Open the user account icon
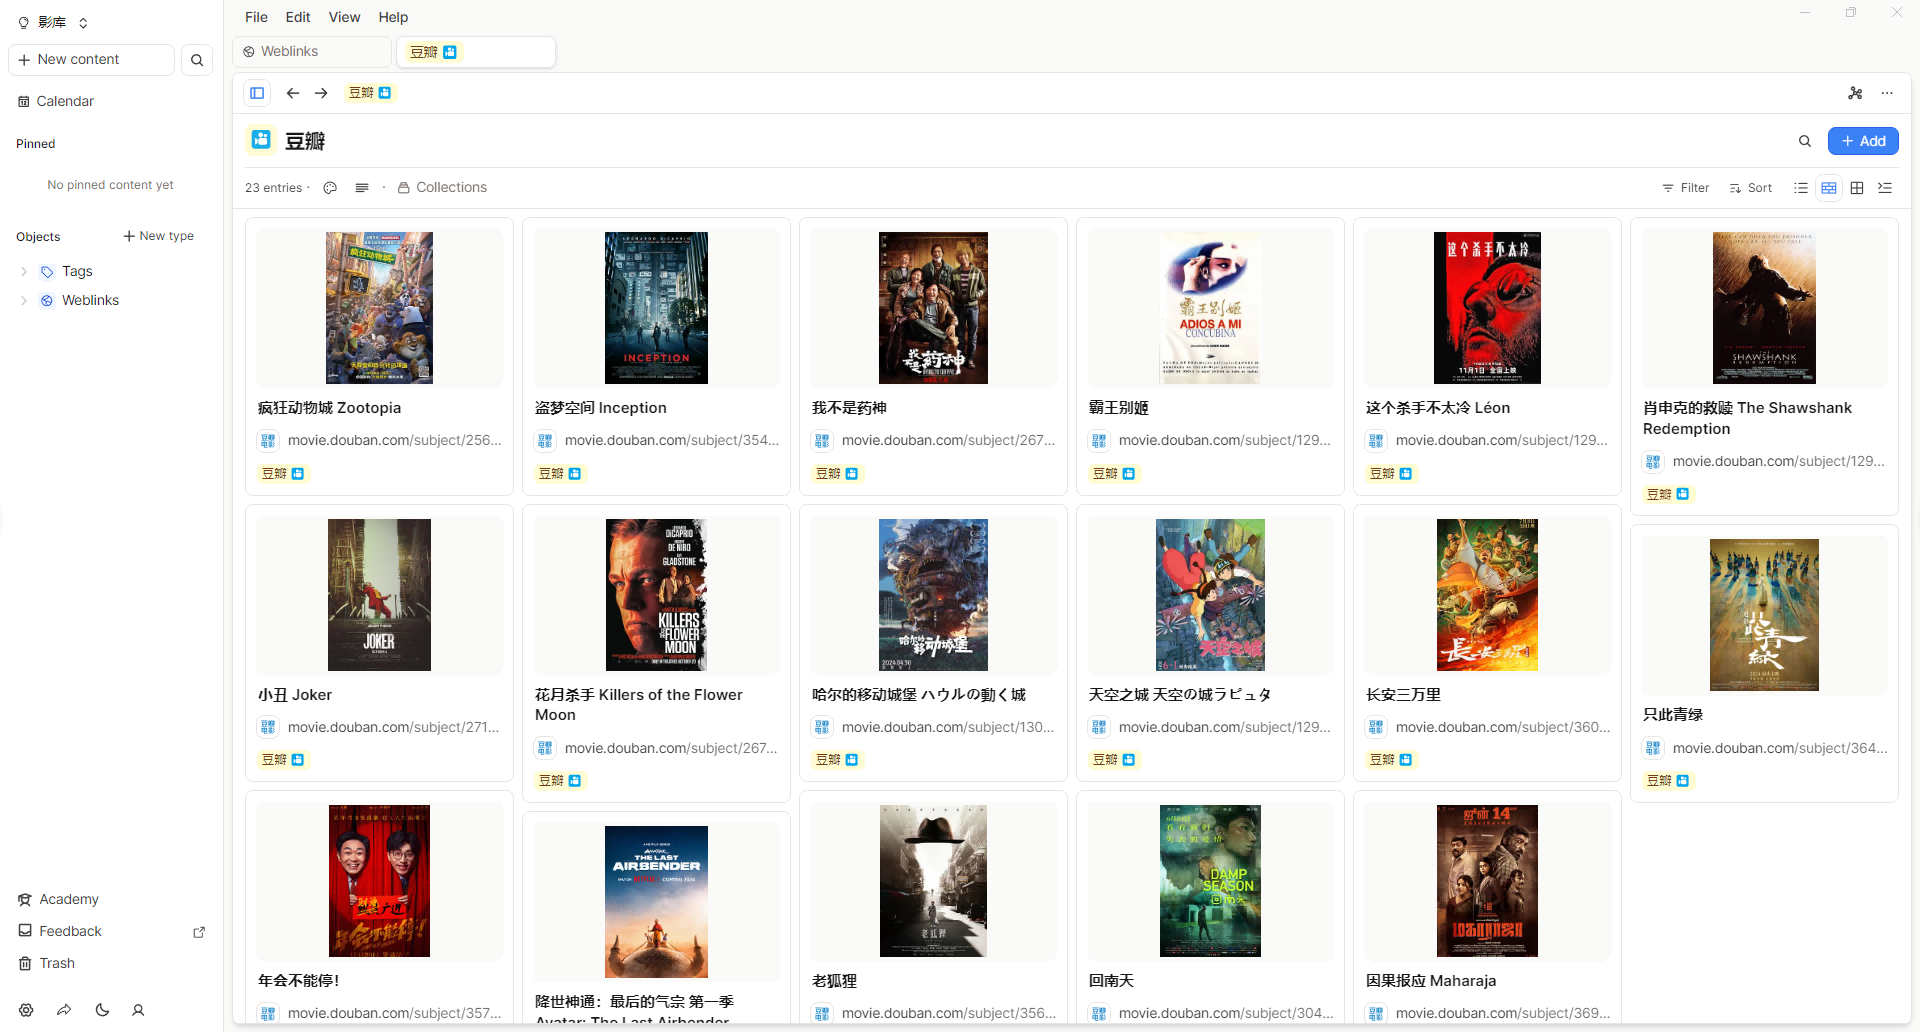The width and height of the screenshot is (1920, 1032). pos(138,1010)
